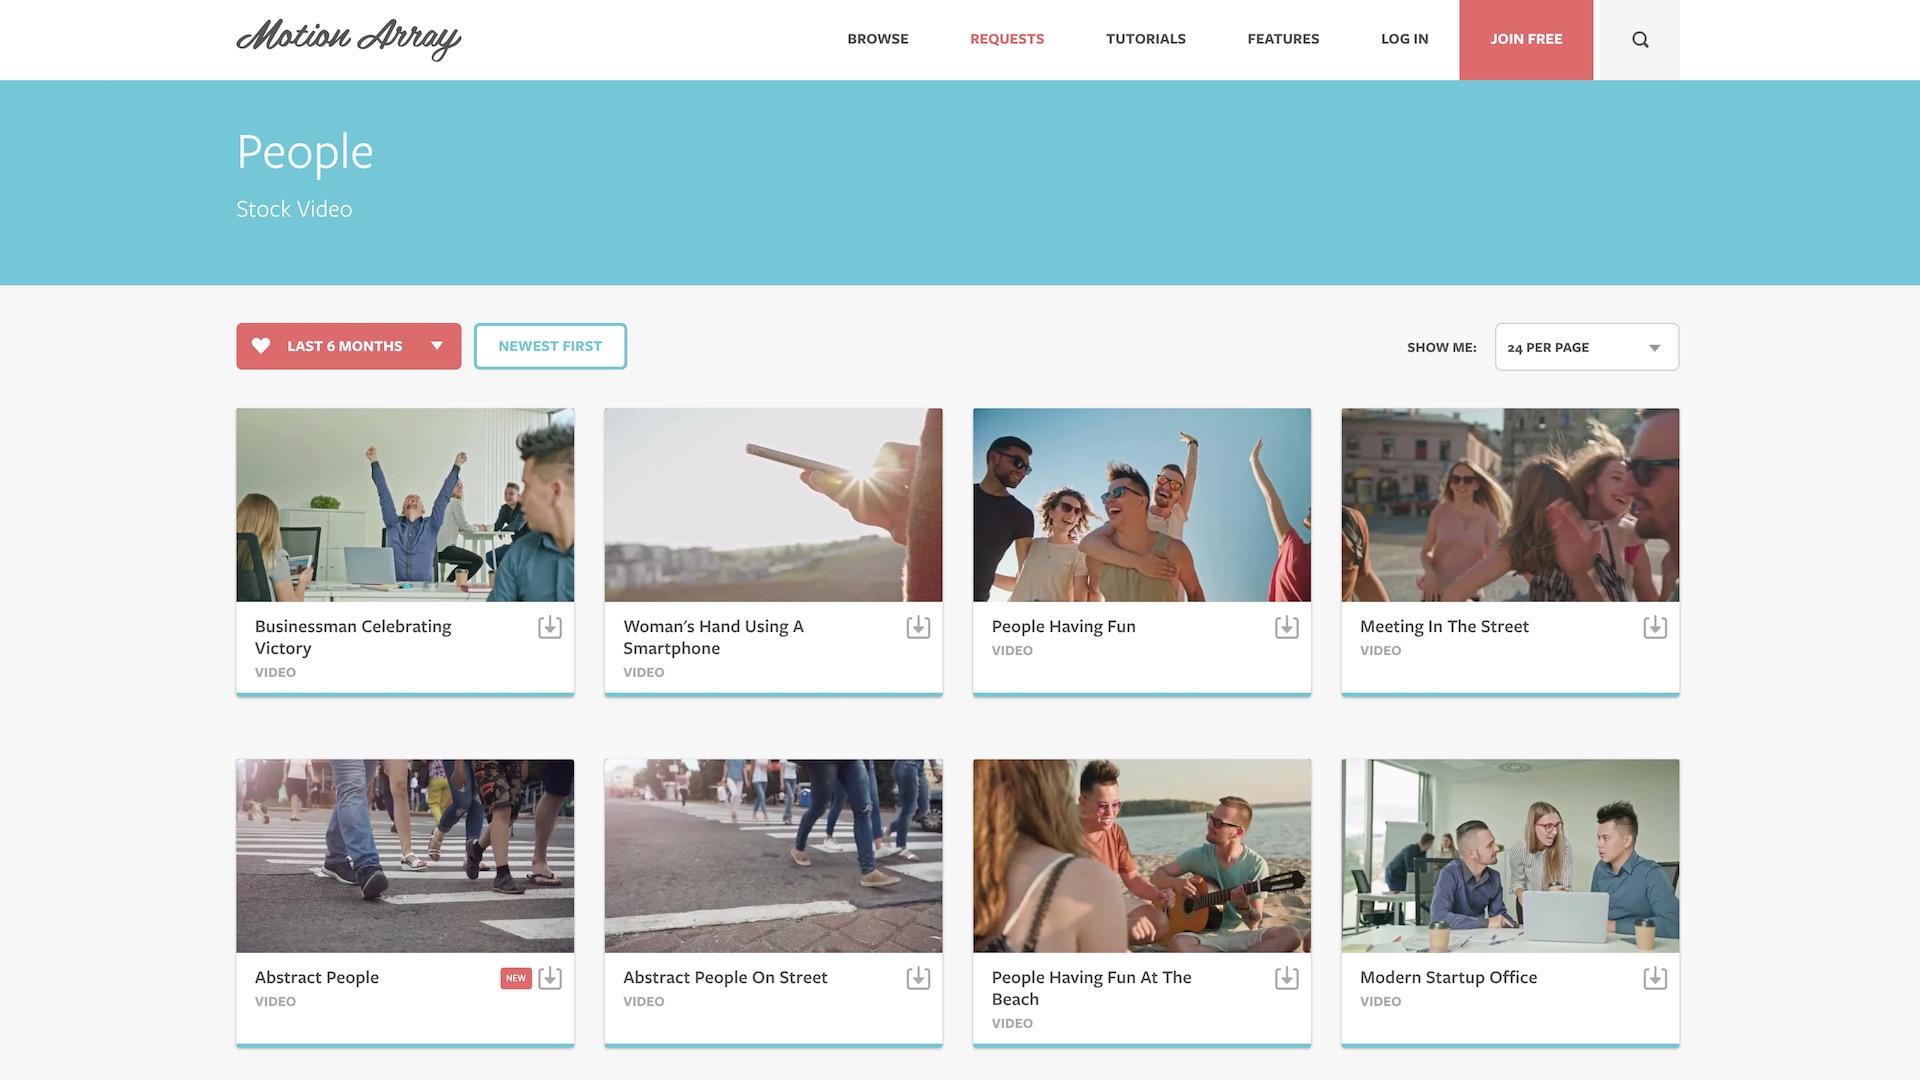Download the Abstract People video
This screenshot has height=1080, width=1920.
550,978
